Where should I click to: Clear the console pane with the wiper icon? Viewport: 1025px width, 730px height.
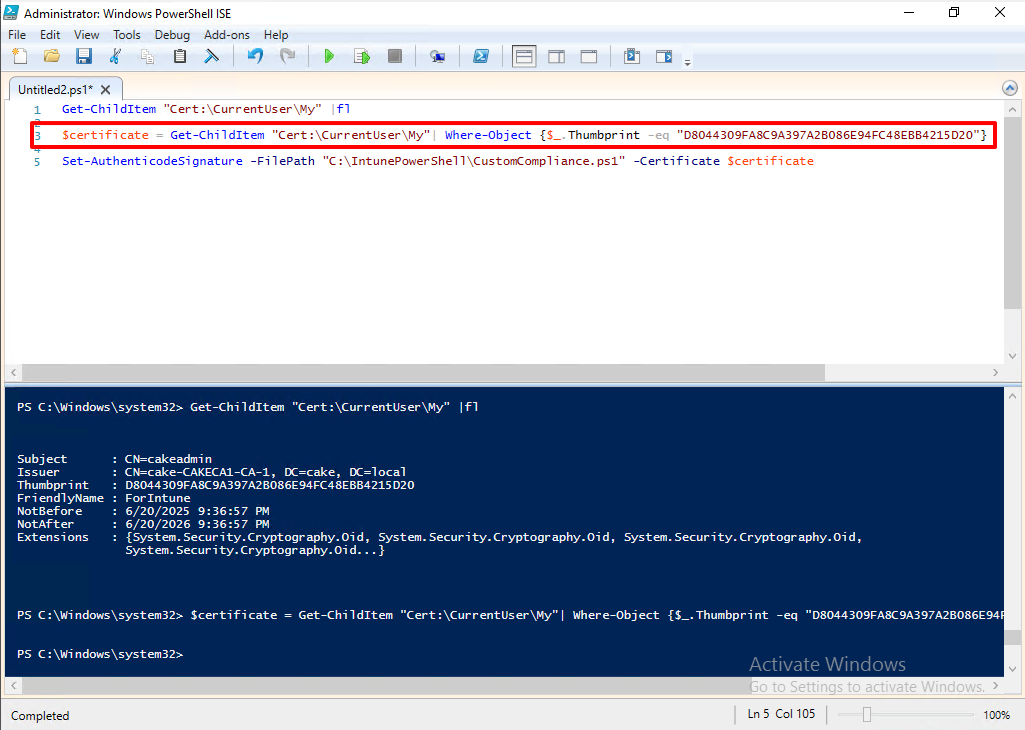coord(211,56)
